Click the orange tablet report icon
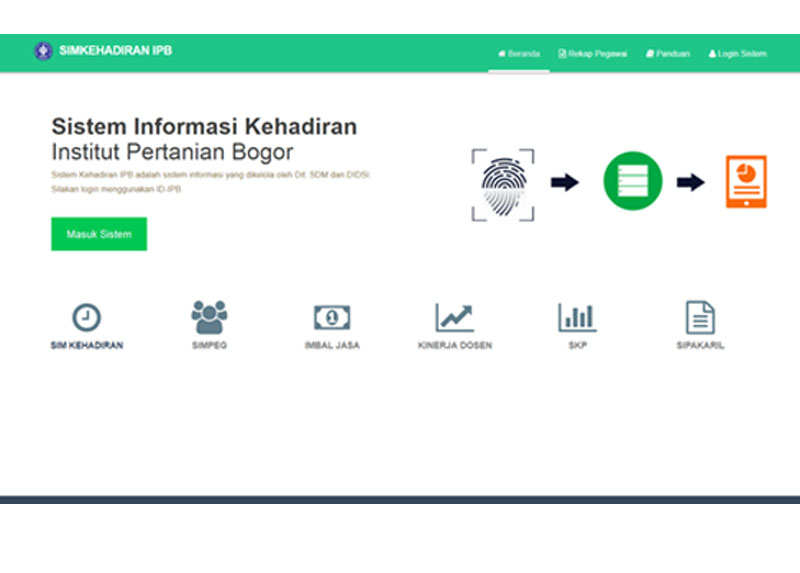800x573 pixels. pos(746,182)
